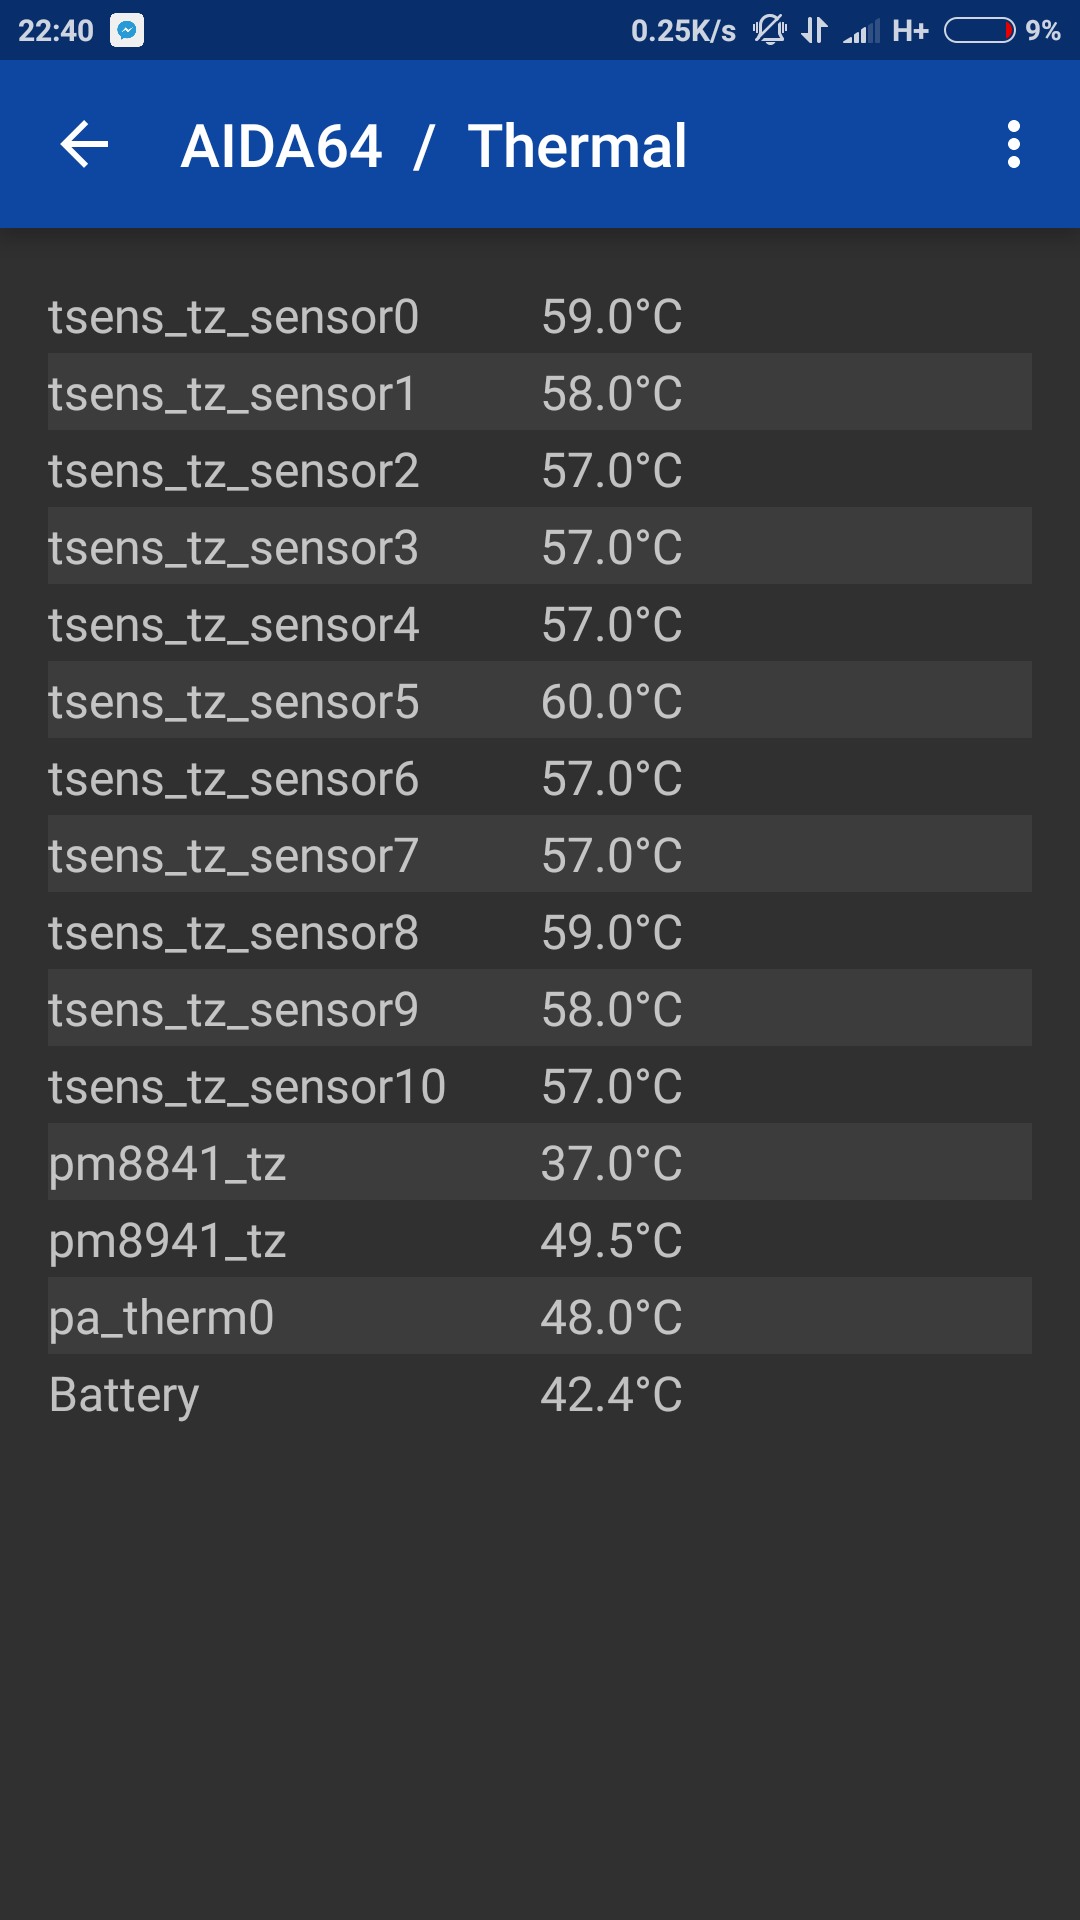
Task: Select the tsens_tz_sensor10 row
Action: point(540,1086)
